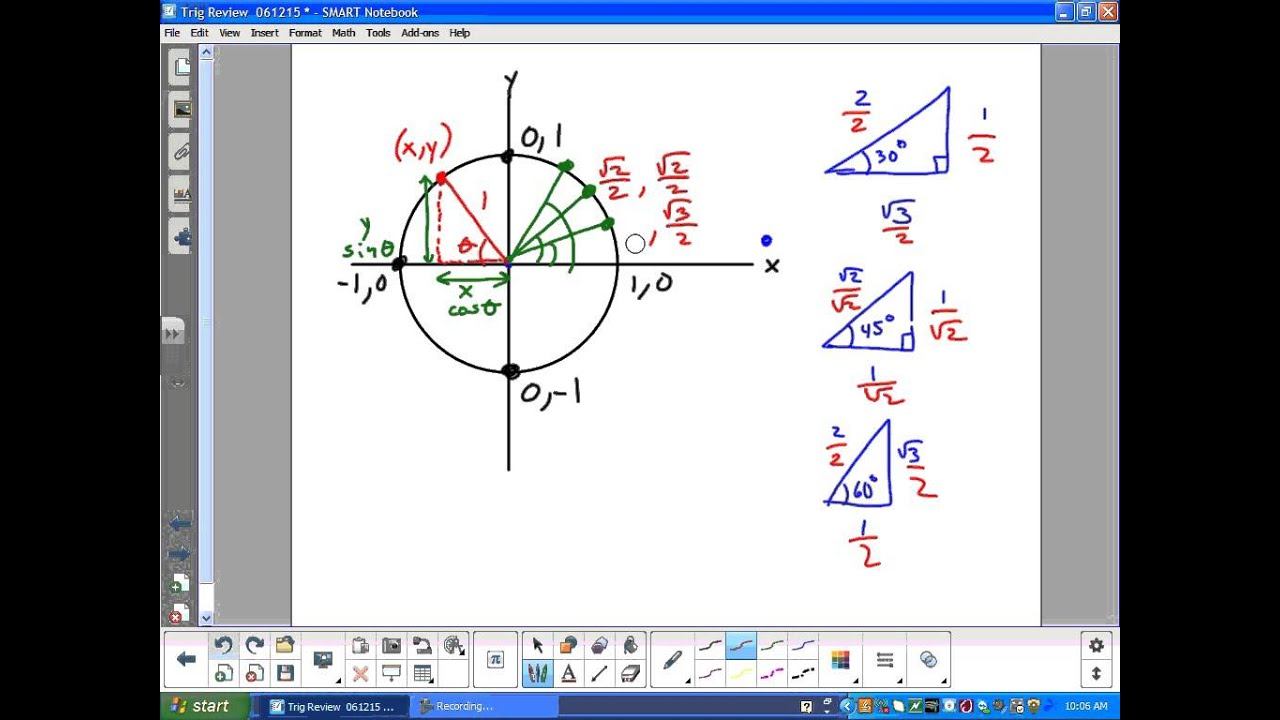1280x720 pixels.
Task: Delete a page from the sidebar
Action: coord(180,612)
